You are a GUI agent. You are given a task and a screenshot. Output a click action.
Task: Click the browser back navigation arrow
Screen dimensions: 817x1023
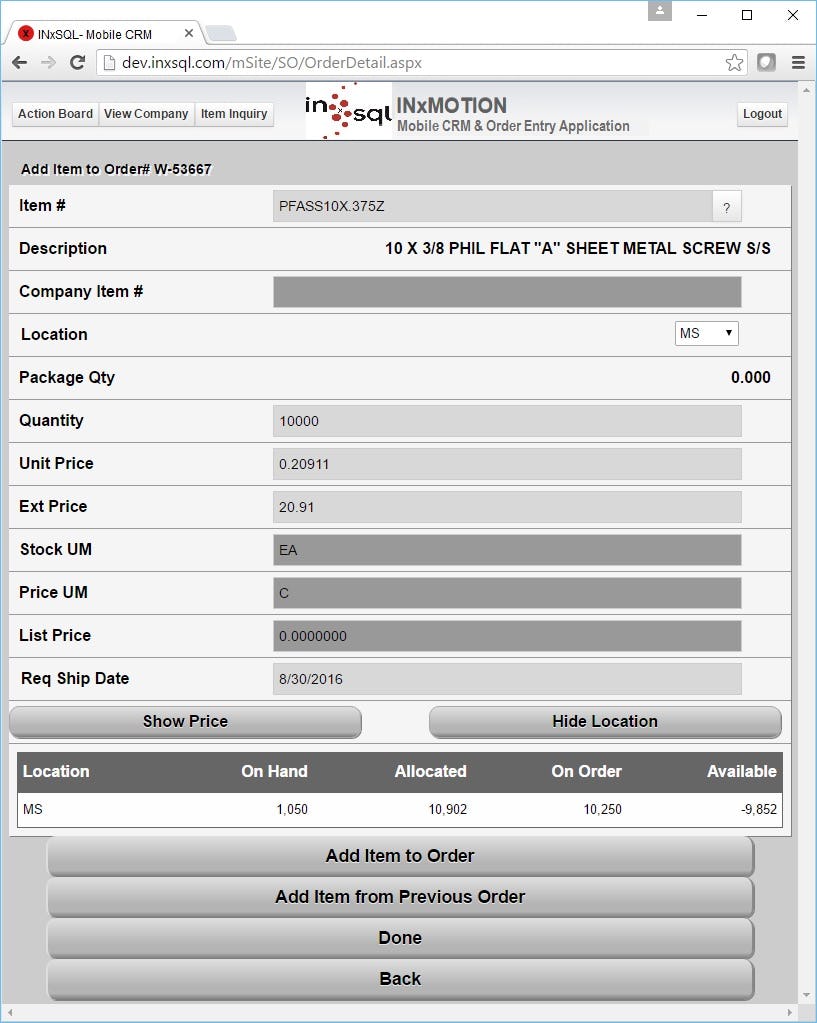(18, 61)
